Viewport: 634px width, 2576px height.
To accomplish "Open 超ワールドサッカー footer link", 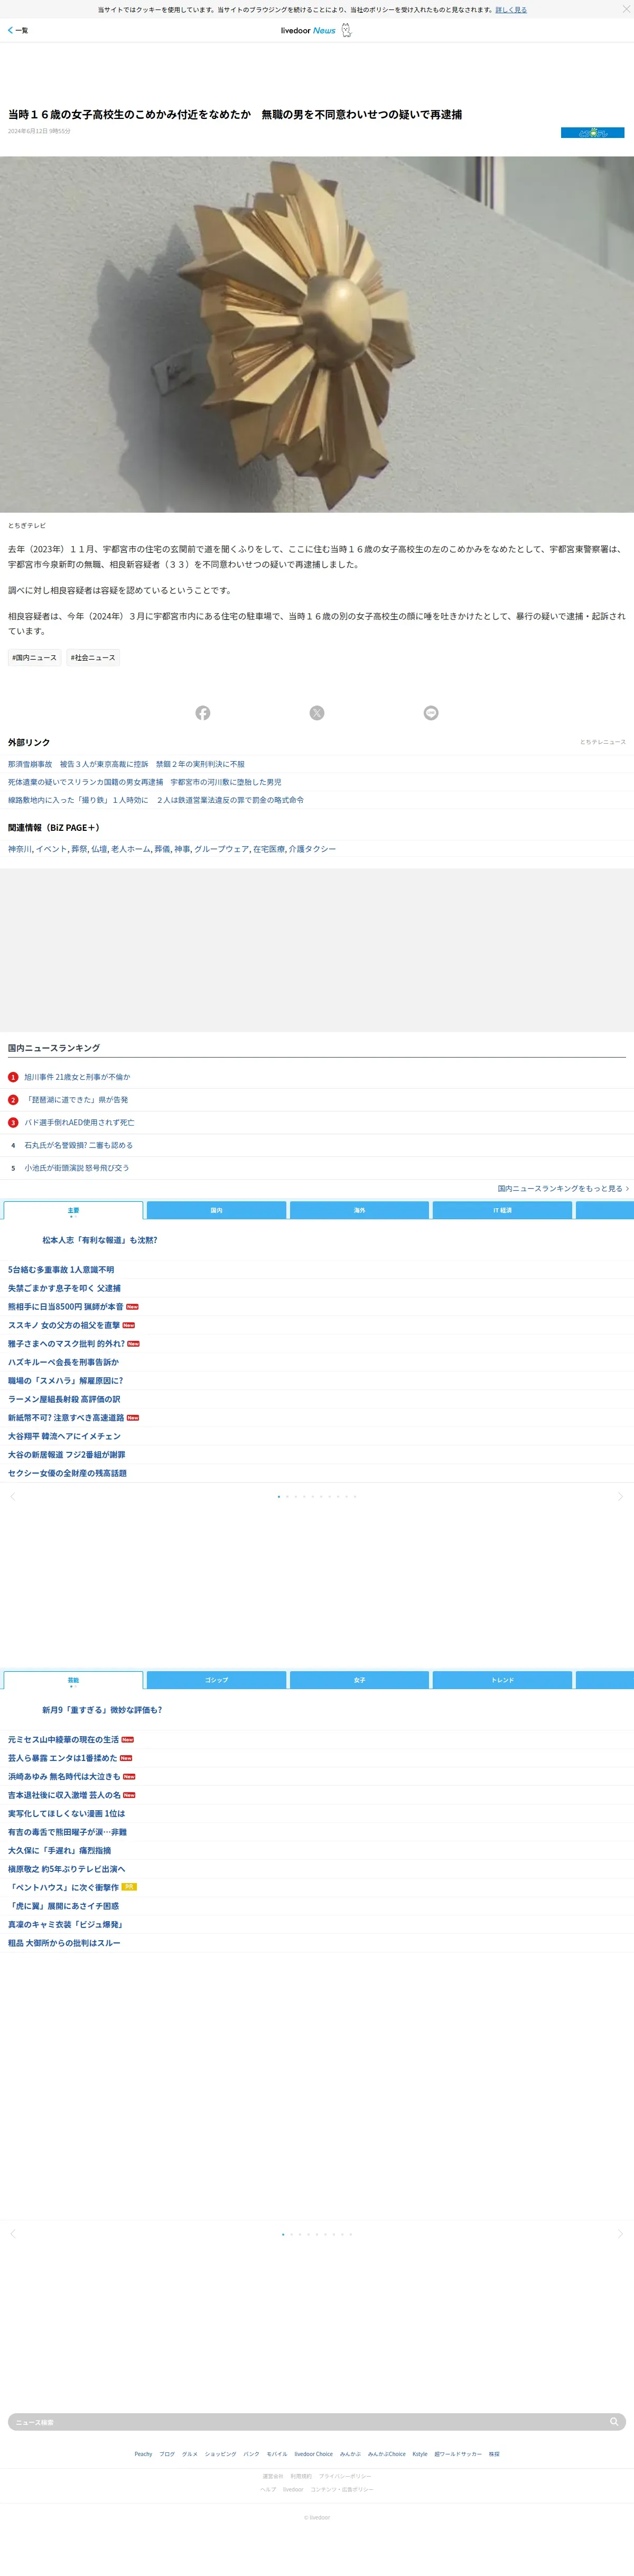I will (458, 2454).
